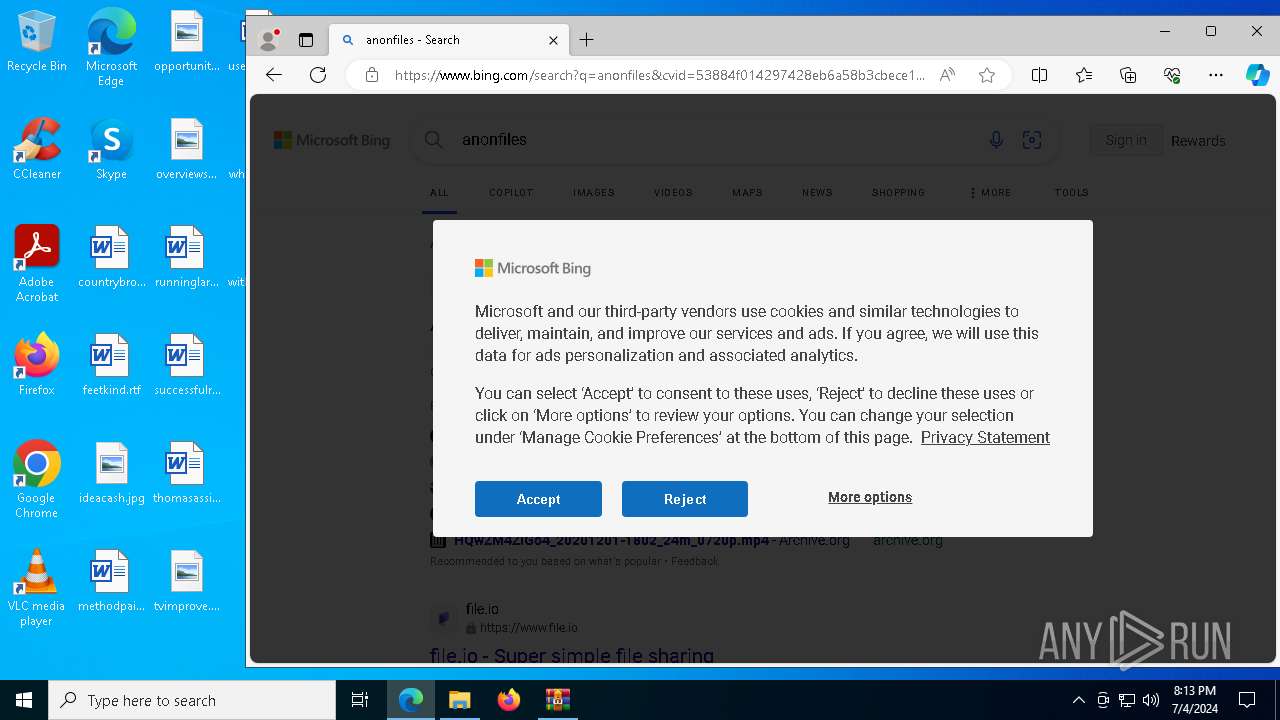Viewport: 1280px width, 720px height.
Task: Select the countrybro... Word document
Action: 111,257
